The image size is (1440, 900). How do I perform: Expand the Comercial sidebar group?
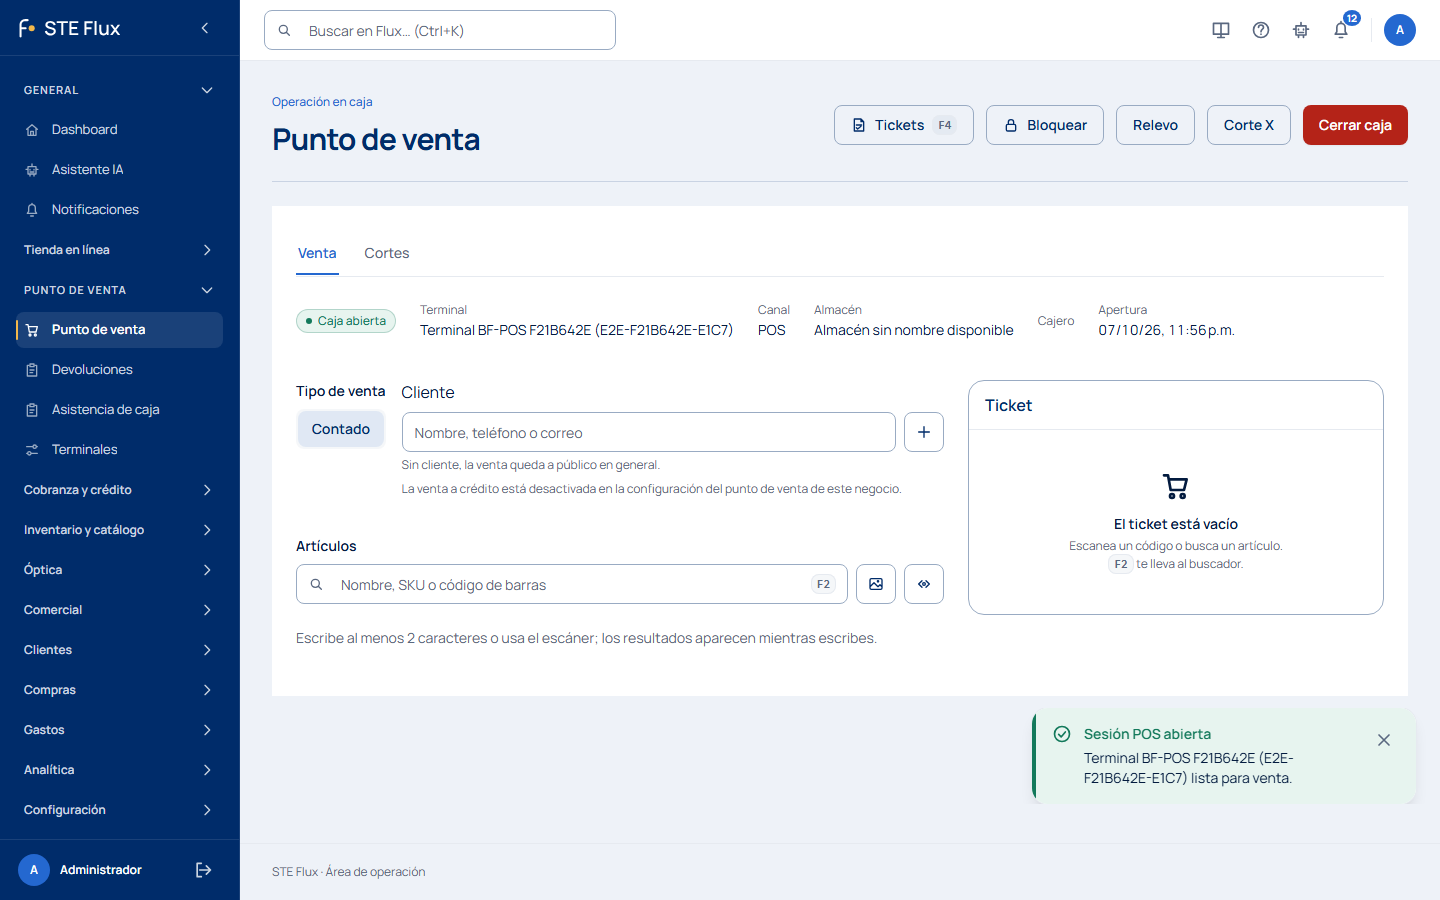(x=120, y=610)
